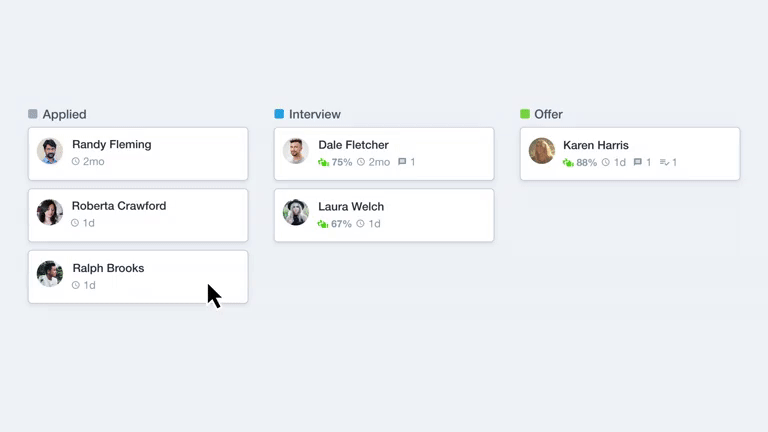Click the comment icon on Dale Fletcher's card
The width and height of the screenshot is (768, 432).
402,162
